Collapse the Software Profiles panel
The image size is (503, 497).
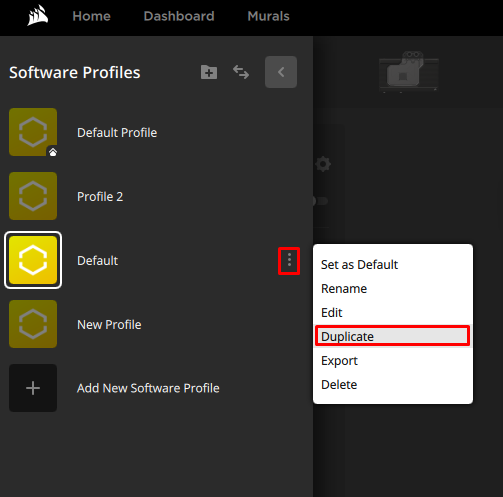pos(281,72)
